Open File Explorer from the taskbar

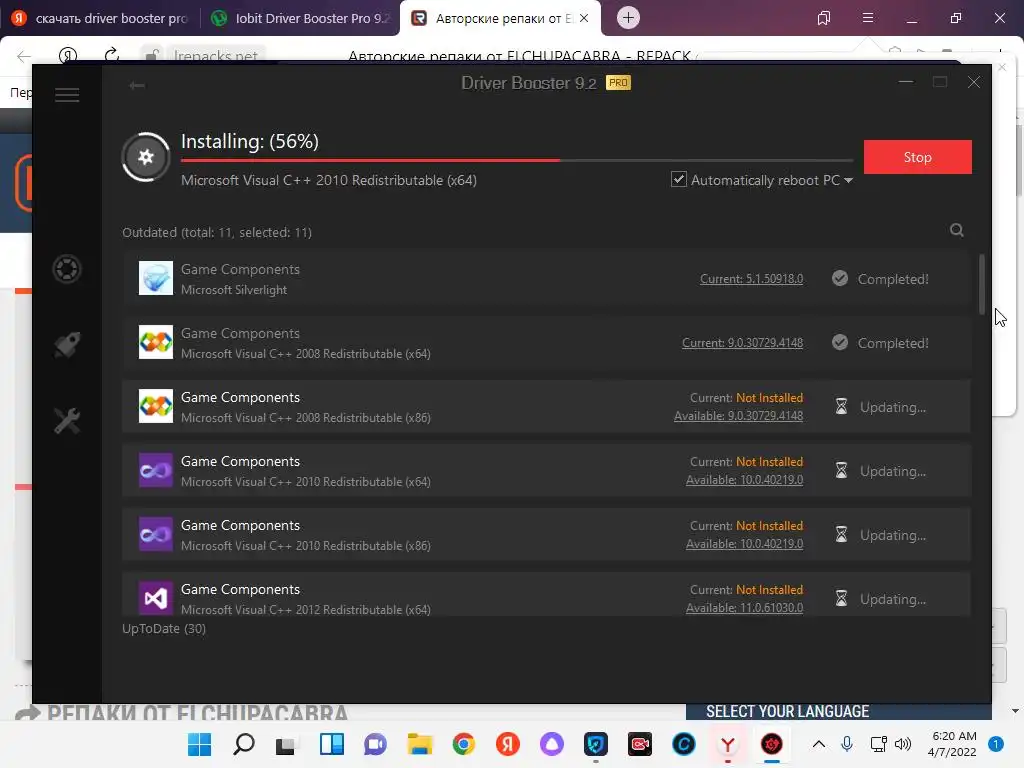(419, 744)
